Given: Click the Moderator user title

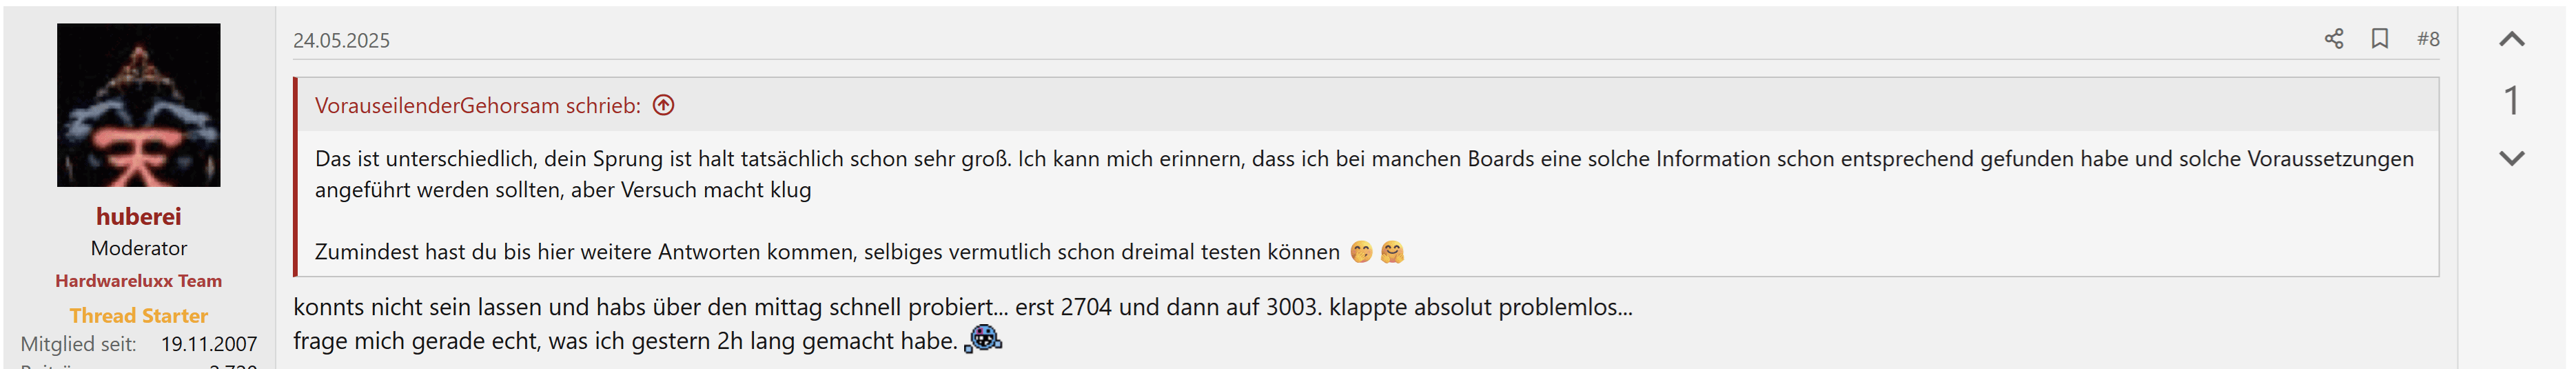Looking at the screenshot, I should 139,248.
